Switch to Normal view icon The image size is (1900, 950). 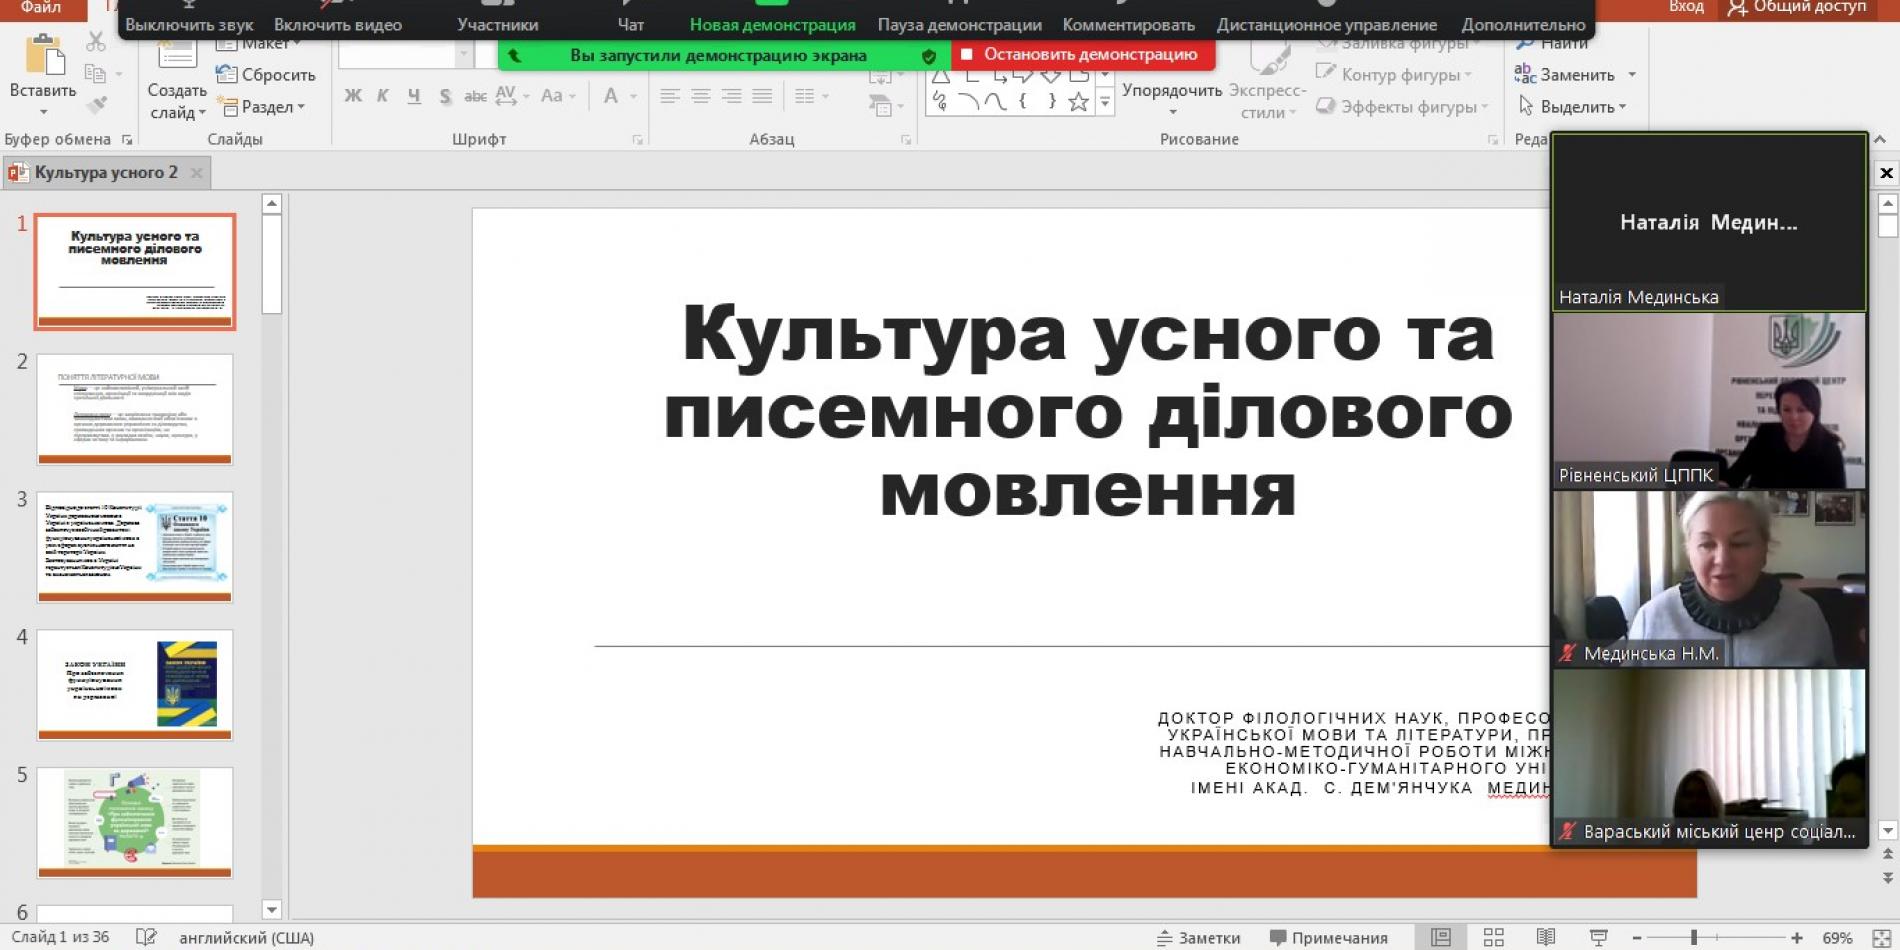click(1441, 938)
